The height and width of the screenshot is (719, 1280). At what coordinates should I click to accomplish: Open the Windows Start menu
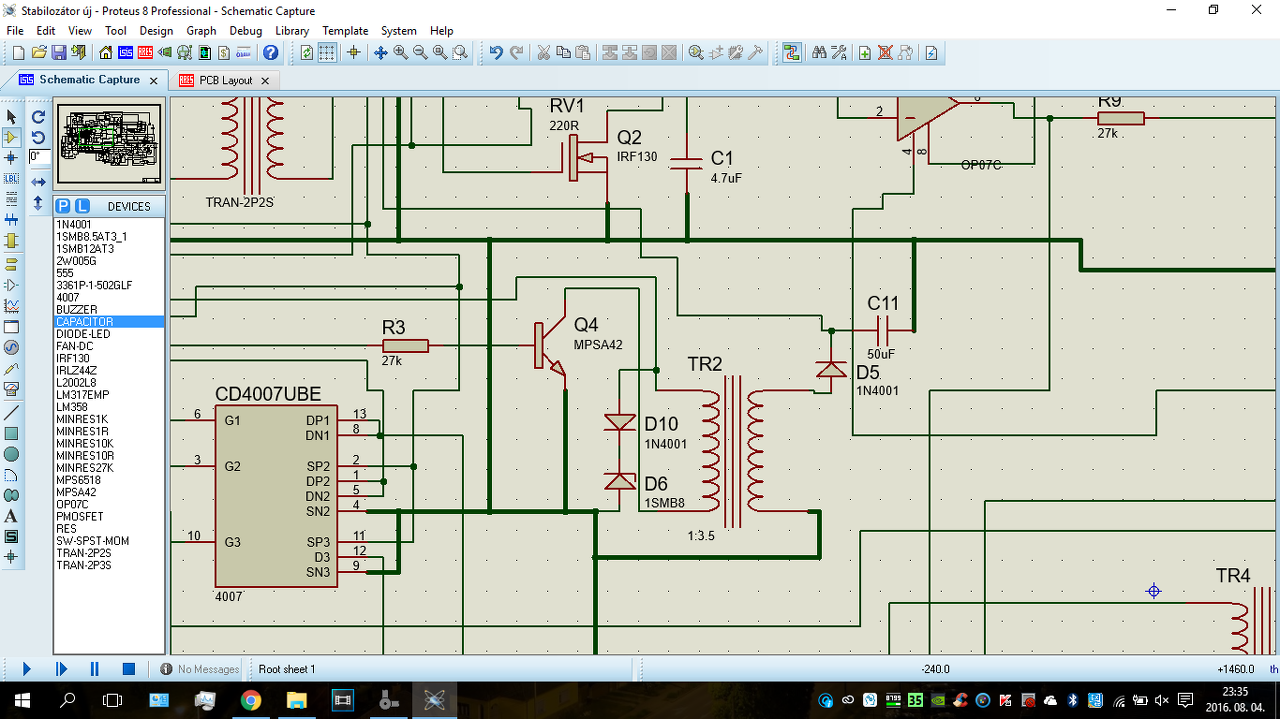click(22, 700)
